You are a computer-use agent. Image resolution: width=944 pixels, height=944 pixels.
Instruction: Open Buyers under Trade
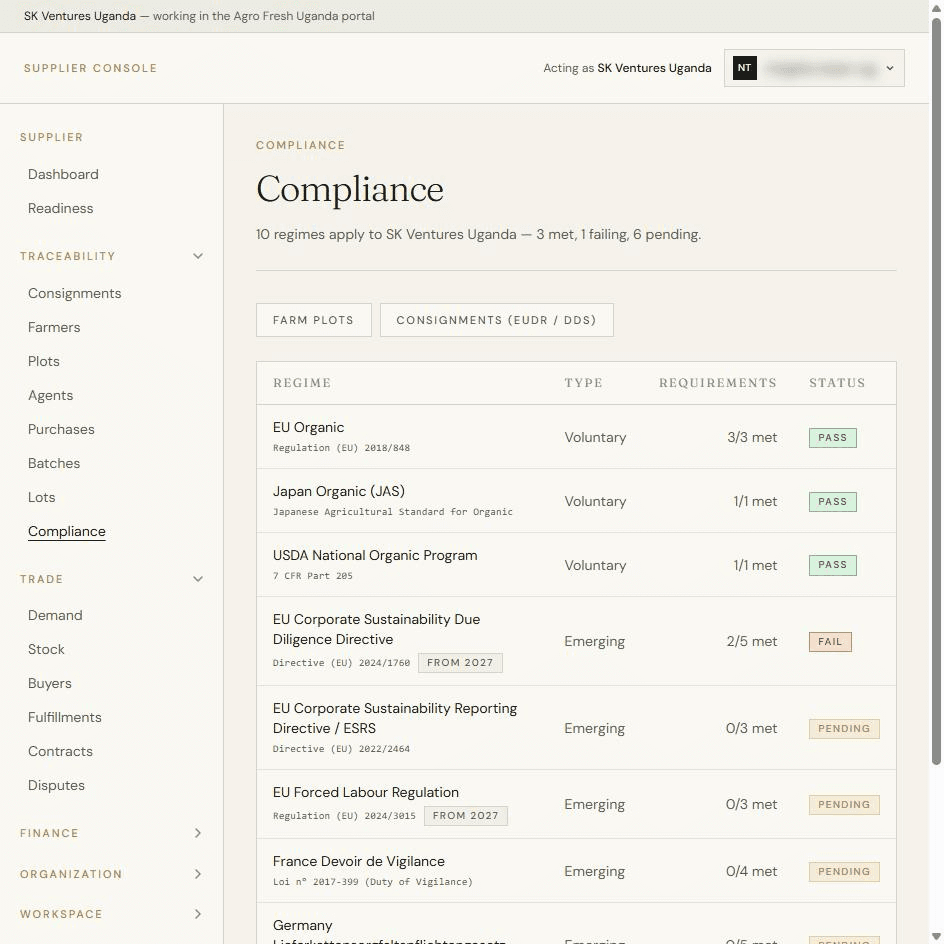pos(50,683)
